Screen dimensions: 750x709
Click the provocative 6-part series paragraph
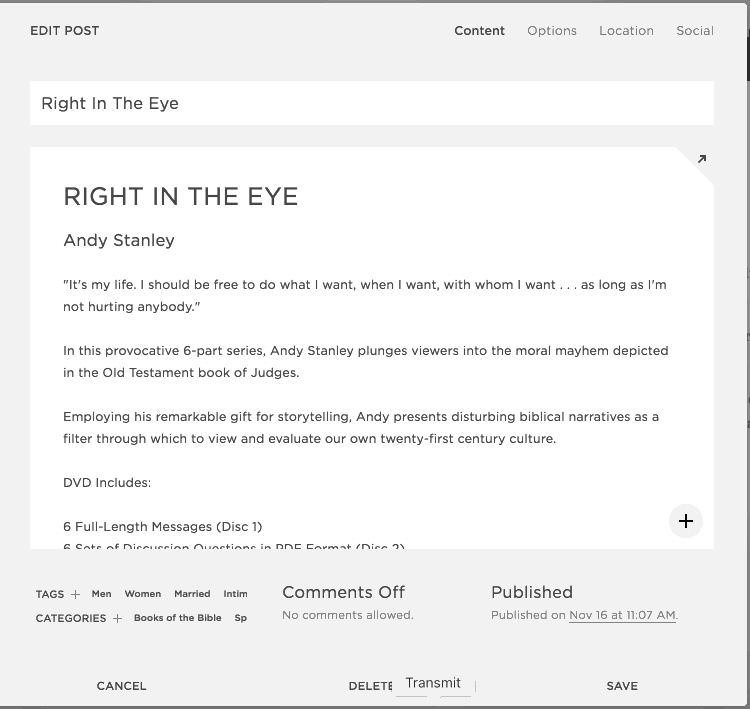366,362
